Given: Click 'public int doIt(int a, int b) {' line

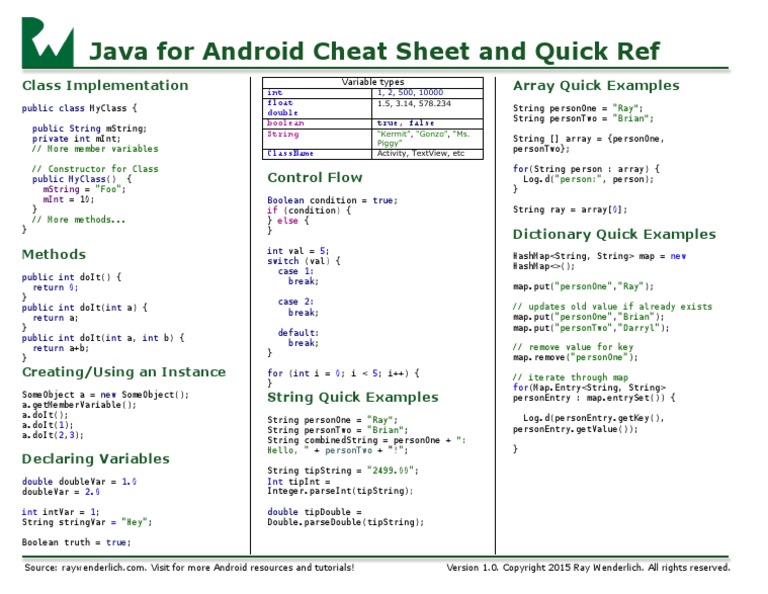Looking at the screenshot, I should tap(103, 338).
